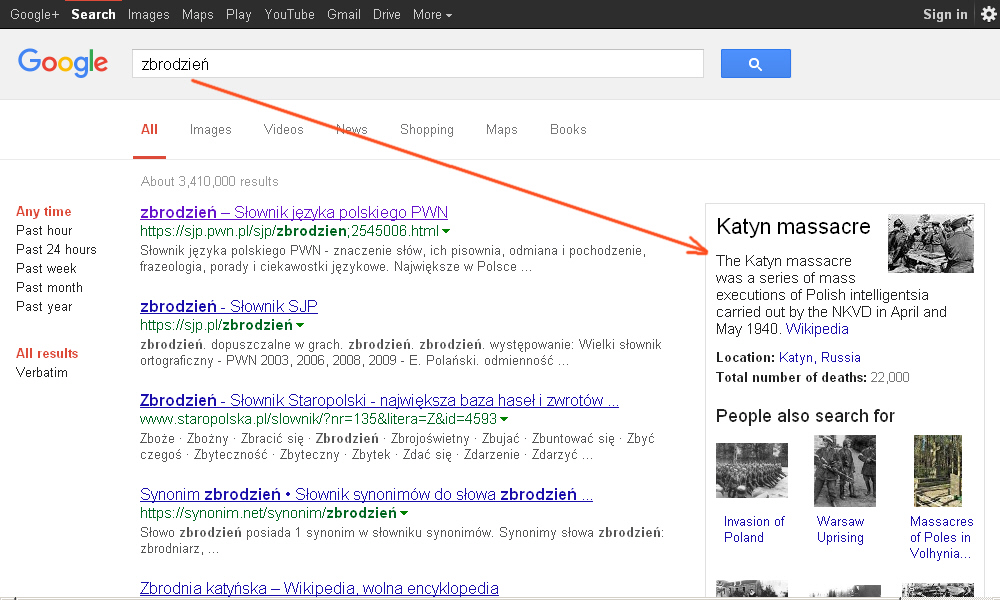Viewport: 1000px width, 600px height.
Task: Open the Słownik języka polskiego PWN result
Action: (x=294, y=212)
